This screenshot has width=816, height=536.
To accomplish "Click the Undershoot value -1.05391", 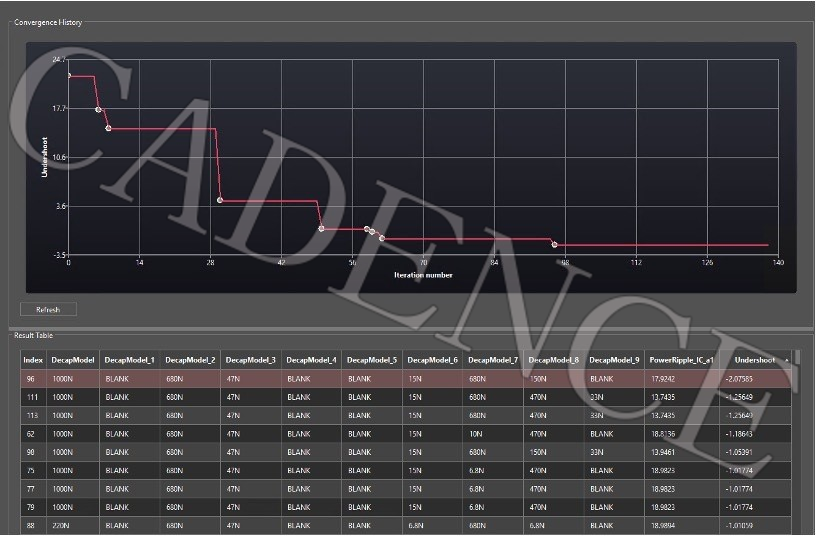I will [739, 452].
